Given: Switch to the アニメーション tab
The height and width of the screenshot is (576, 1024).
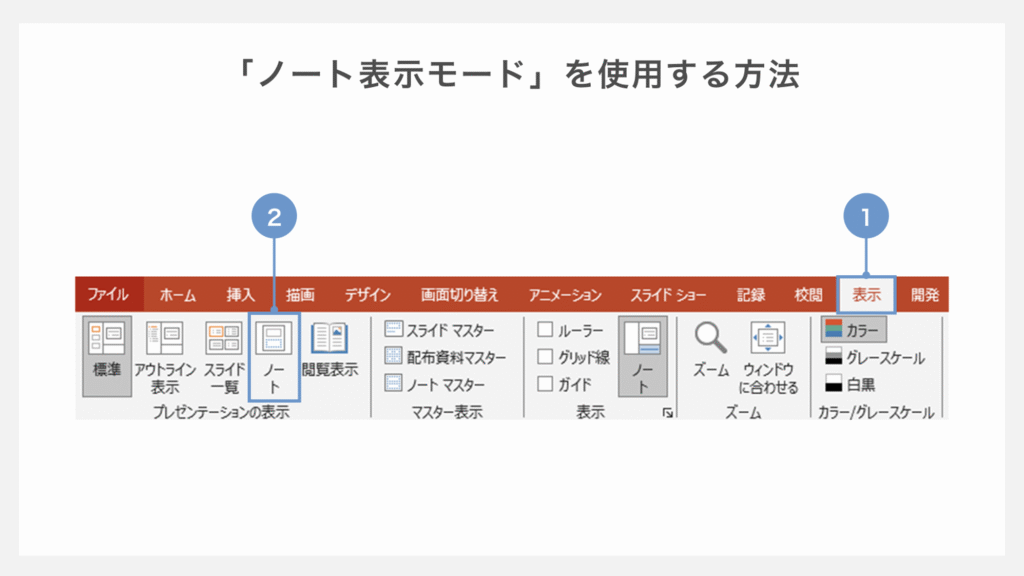Looking at the screenshot, I should 565,295.
